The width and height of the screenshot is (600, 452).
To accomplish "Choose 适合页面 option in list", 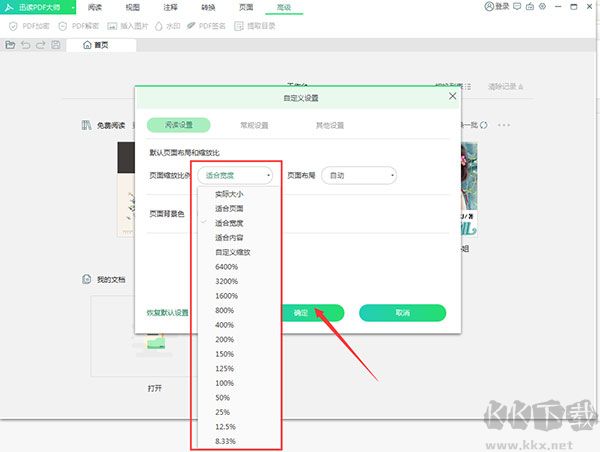I will click(229, 208).
